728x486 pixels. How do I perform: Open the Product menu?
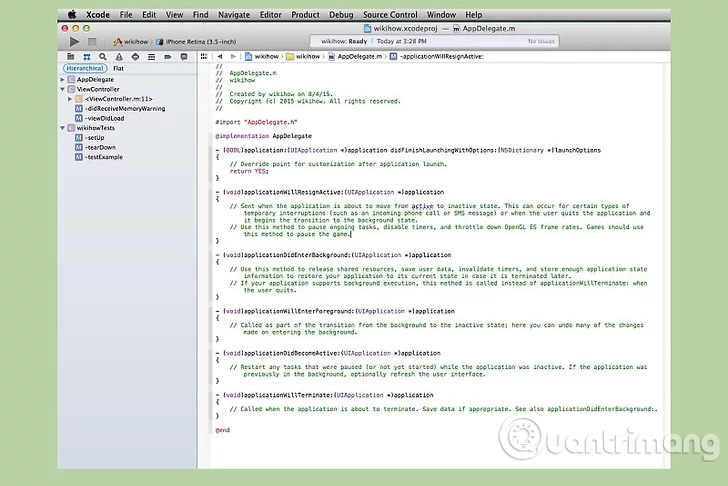305,15
